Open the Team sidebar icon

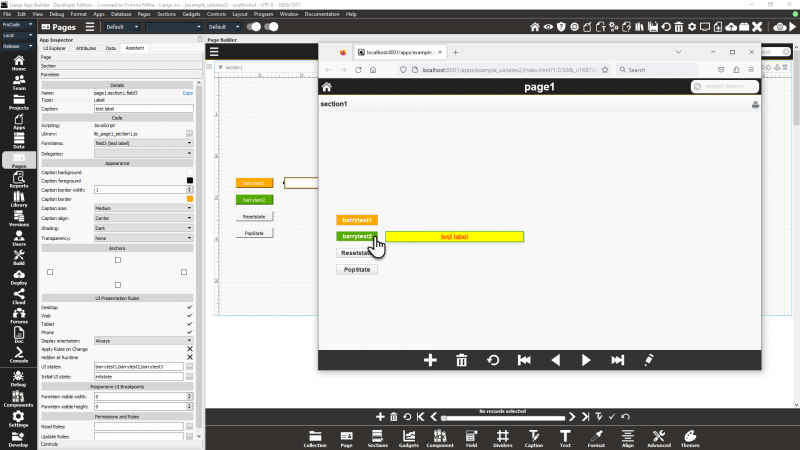pyautogui.click(x=19, y=83)
